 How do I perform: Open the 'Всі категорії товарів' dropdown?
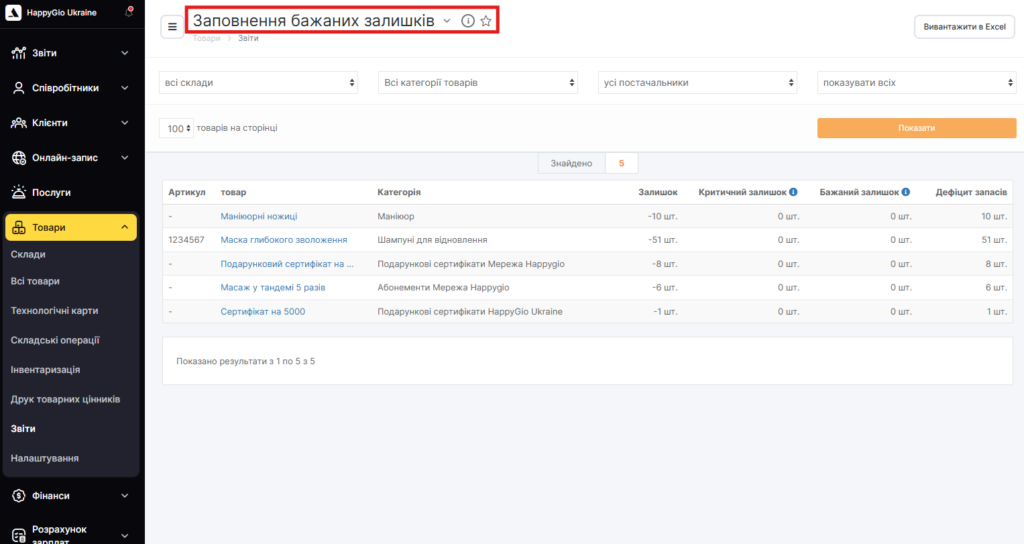click(478, 83)
